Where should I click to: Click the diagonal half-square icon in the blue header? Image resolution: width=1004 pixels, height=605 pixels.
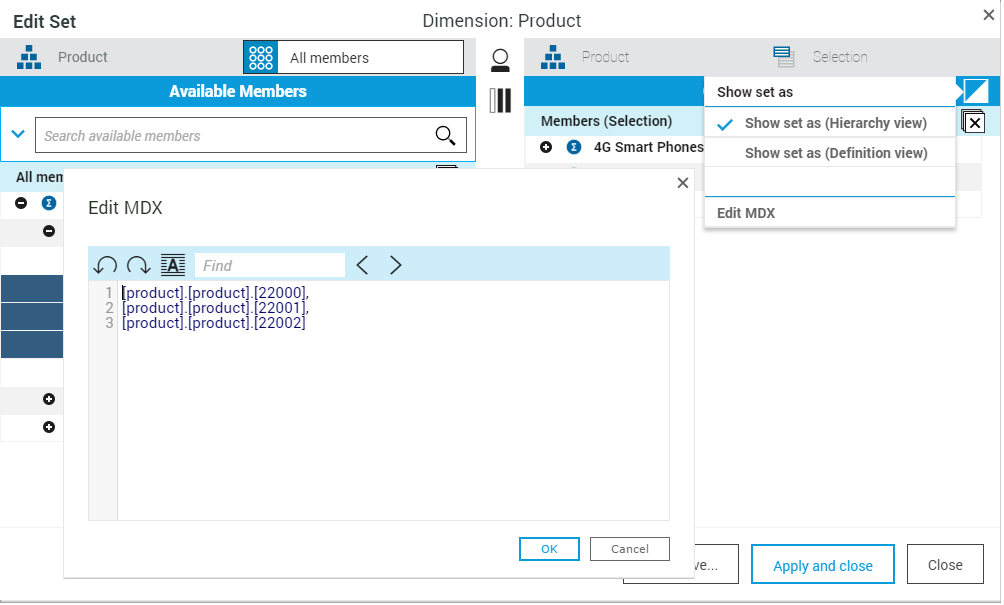point(976,92)
